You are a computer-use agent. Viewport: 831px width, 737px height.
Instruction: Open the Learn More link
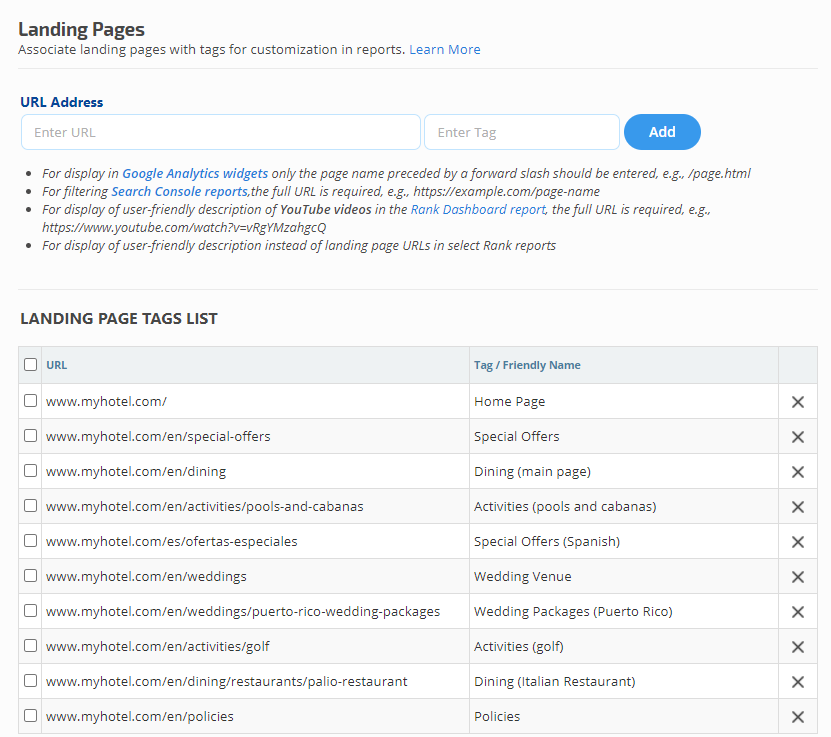(x=444, y=49)
